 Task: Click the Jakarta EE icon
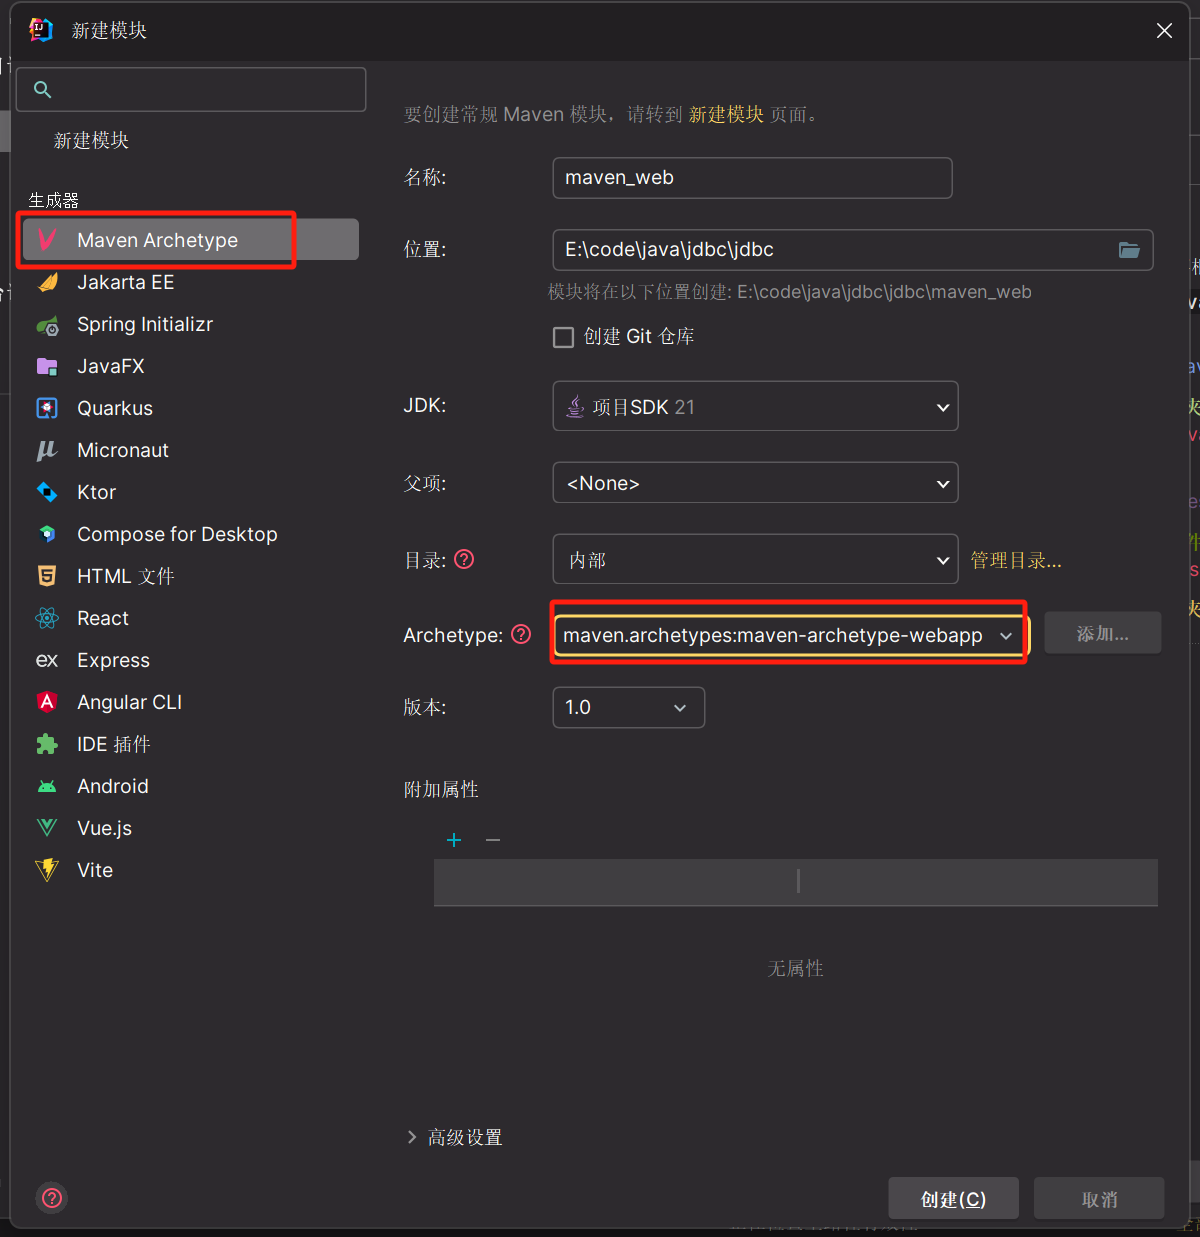(47, 282)
